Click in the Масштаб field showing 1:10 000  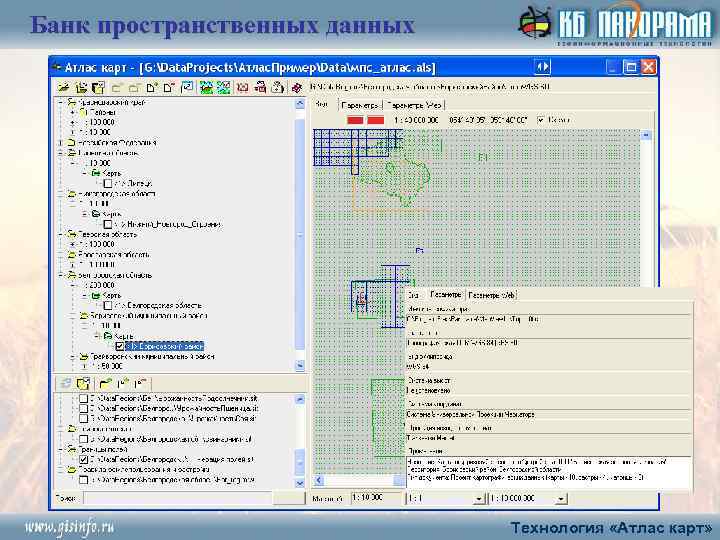[376, 498]
